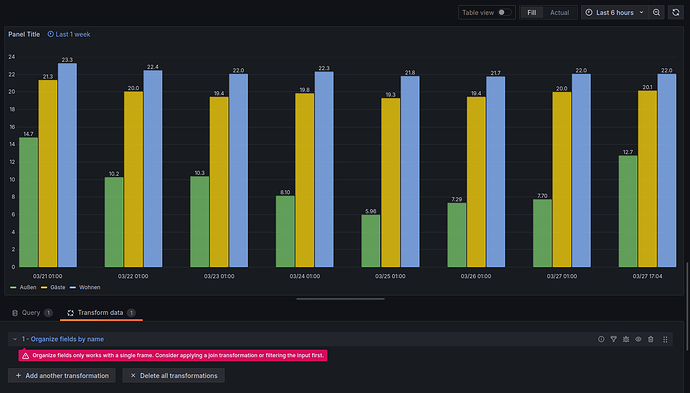
Task: Click the blue Wohnen legend color swatch
Action: point(73,287)
